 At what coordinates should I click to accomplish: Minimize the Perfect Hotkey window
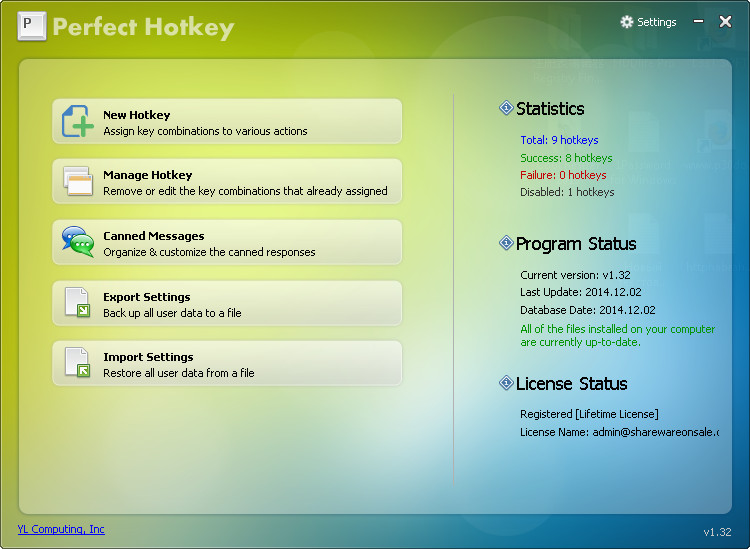[698, 21]
